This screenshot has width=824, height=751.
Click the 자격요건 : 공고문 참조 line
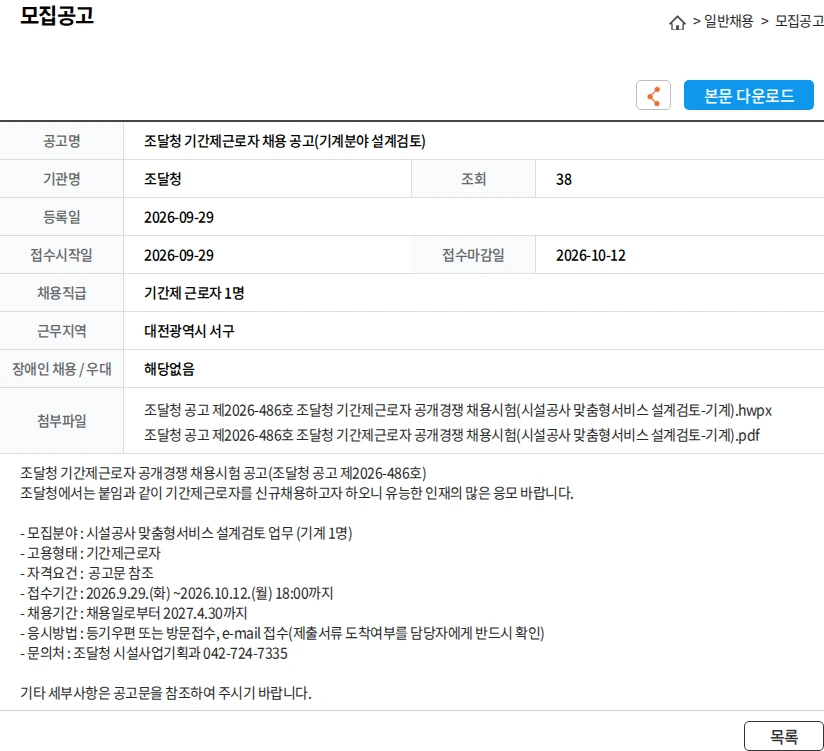click(87, 573)
